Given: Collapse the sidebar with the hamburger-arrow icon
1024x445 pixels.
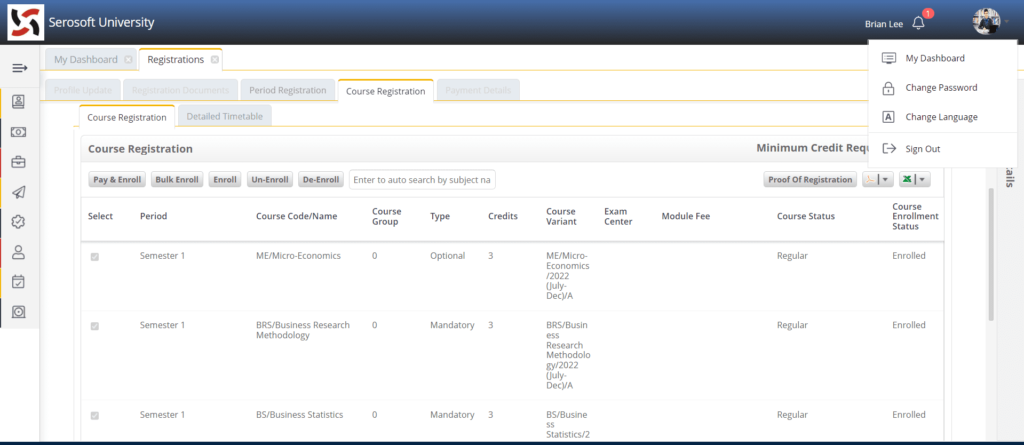Looking at the screenshot, I should (20, 68).
